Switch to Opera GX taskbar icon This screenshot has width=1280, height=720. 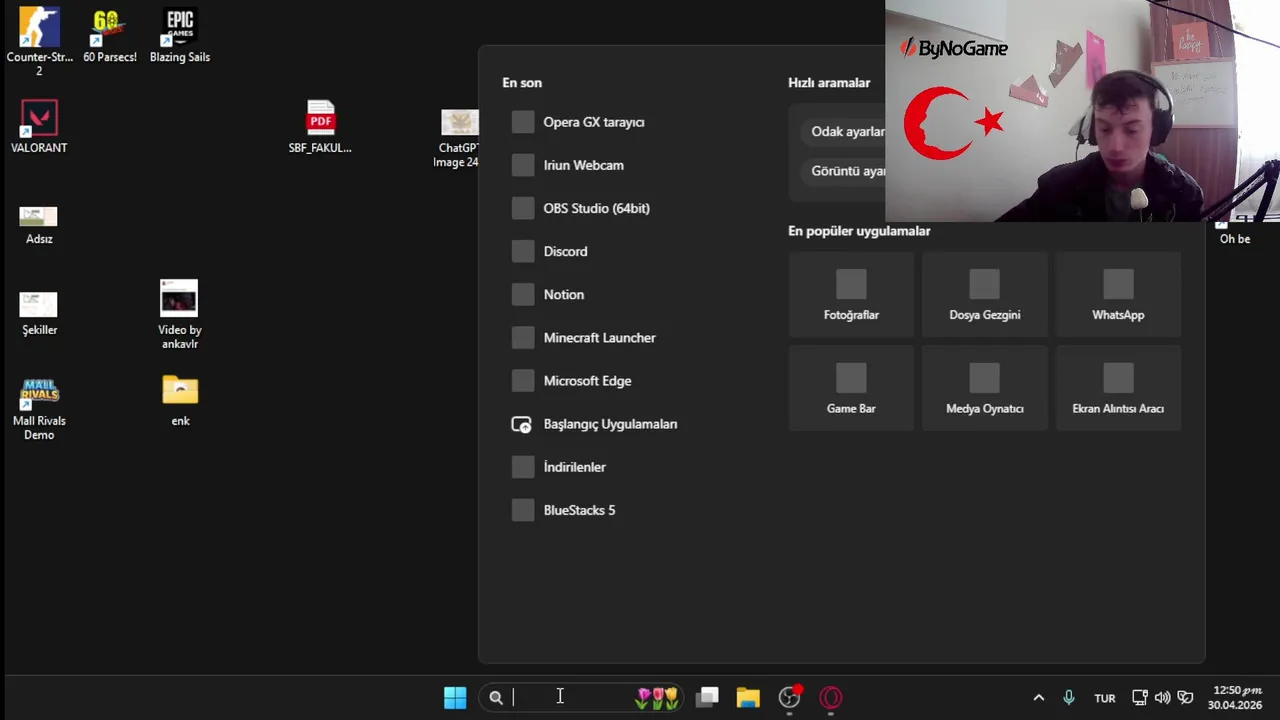(831, 698)
